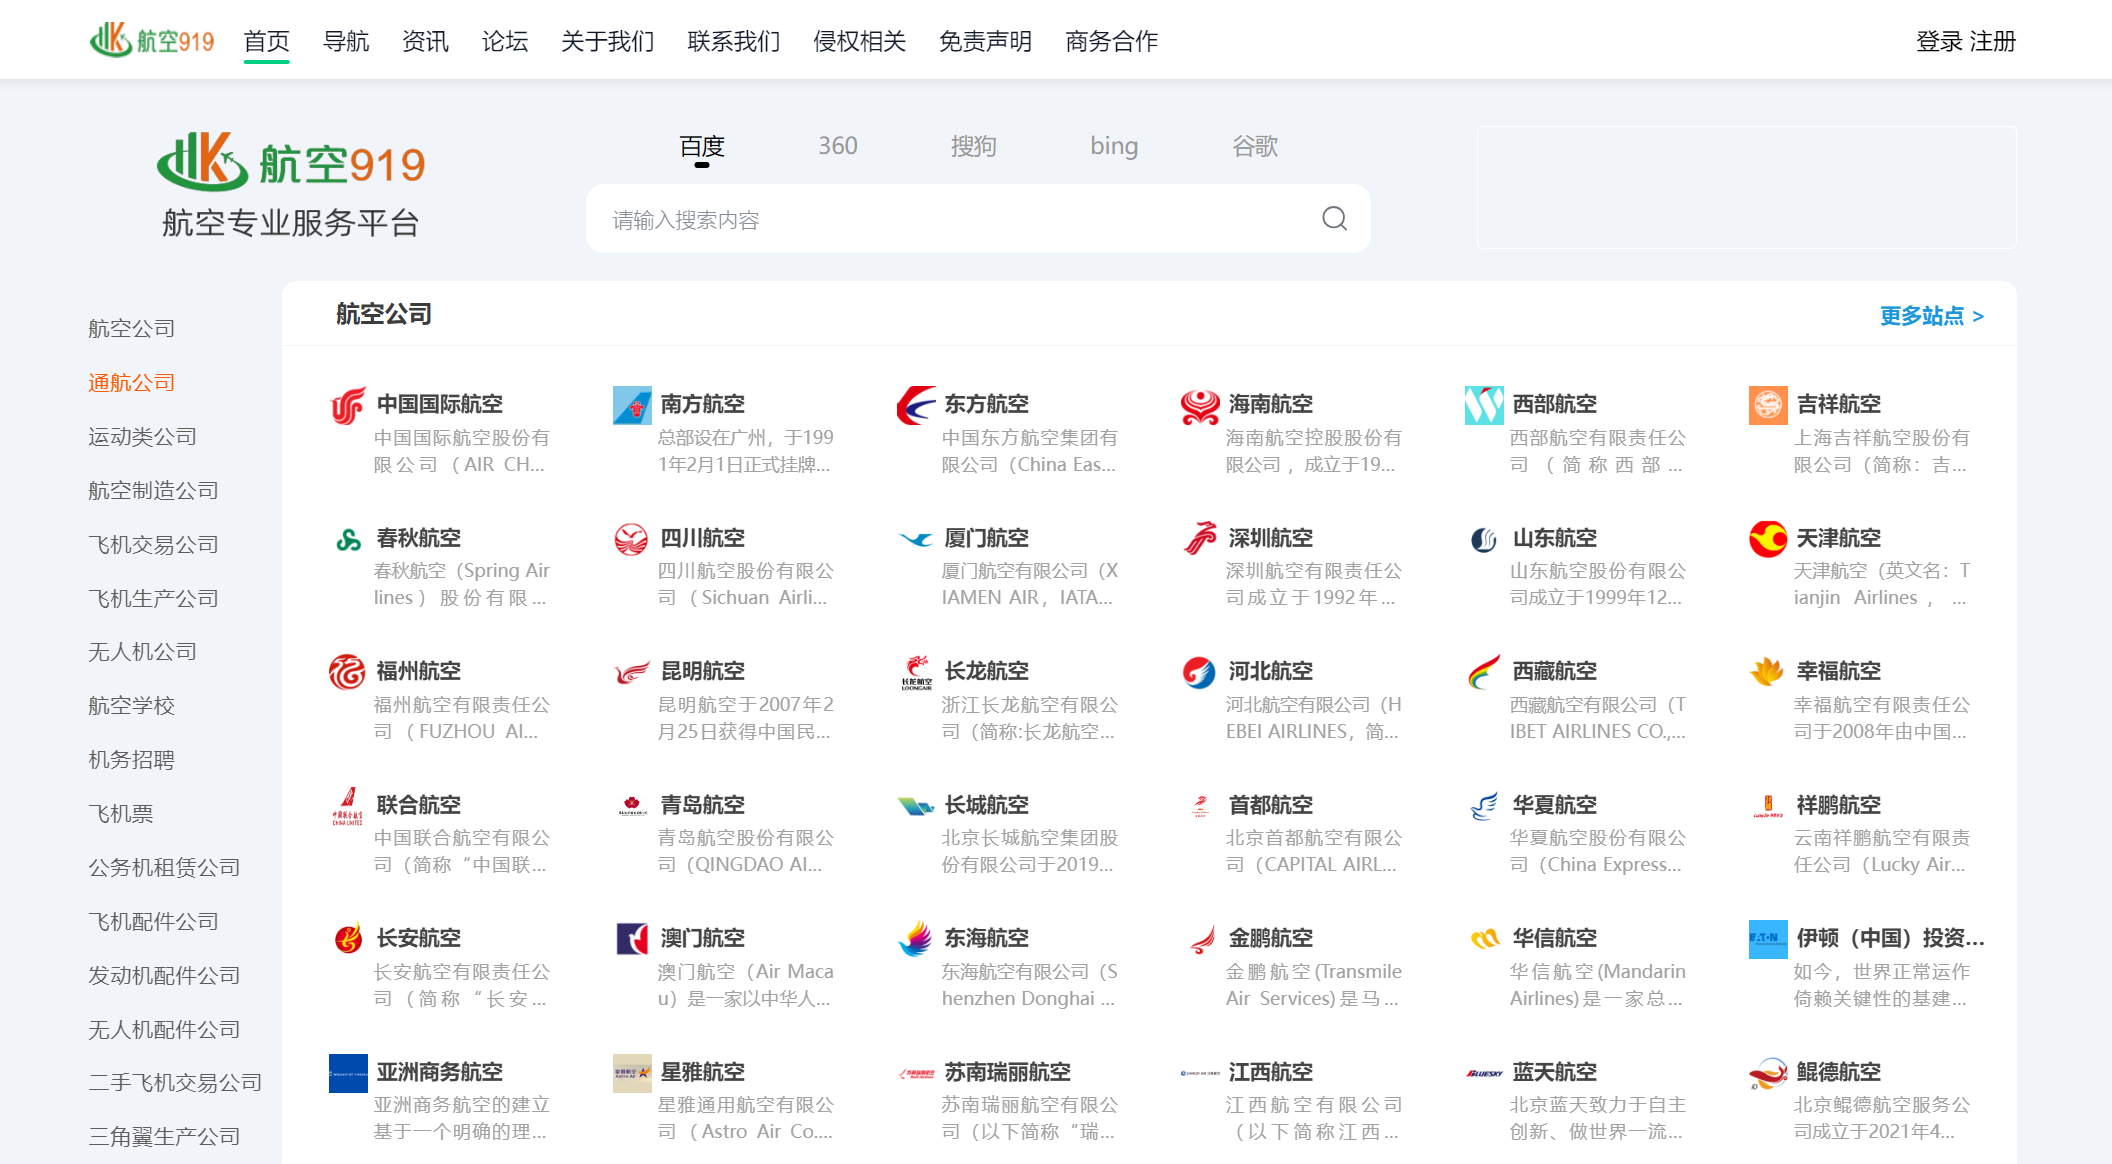2112x1164 pixels.
Task: Open the 首页 menu item
Action: (x=267, y=41)
